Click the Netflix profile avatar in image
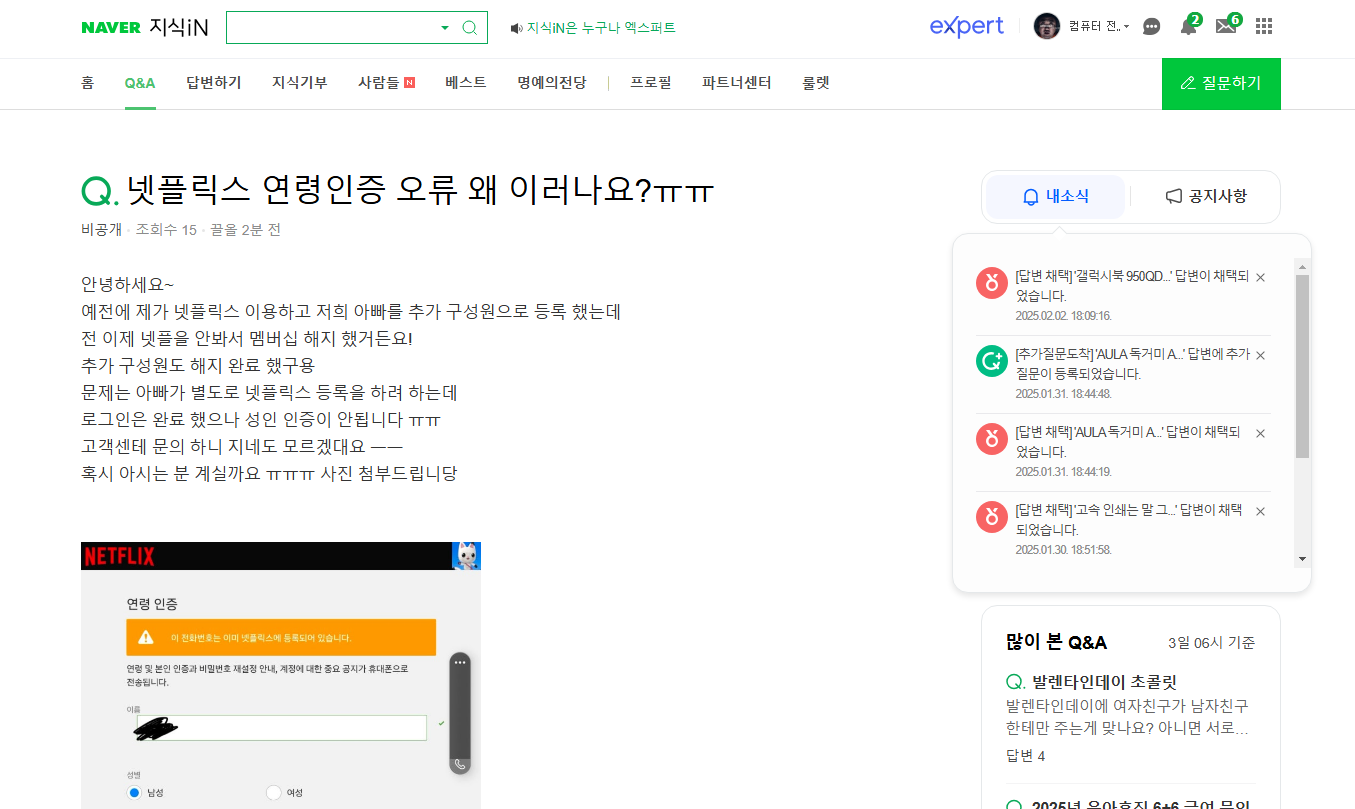1355x809 pixels. tap(466, 556)
